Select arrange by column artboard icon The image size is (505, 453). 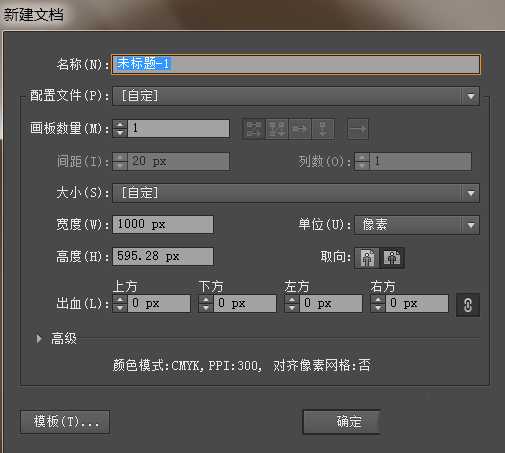(323, 129)
